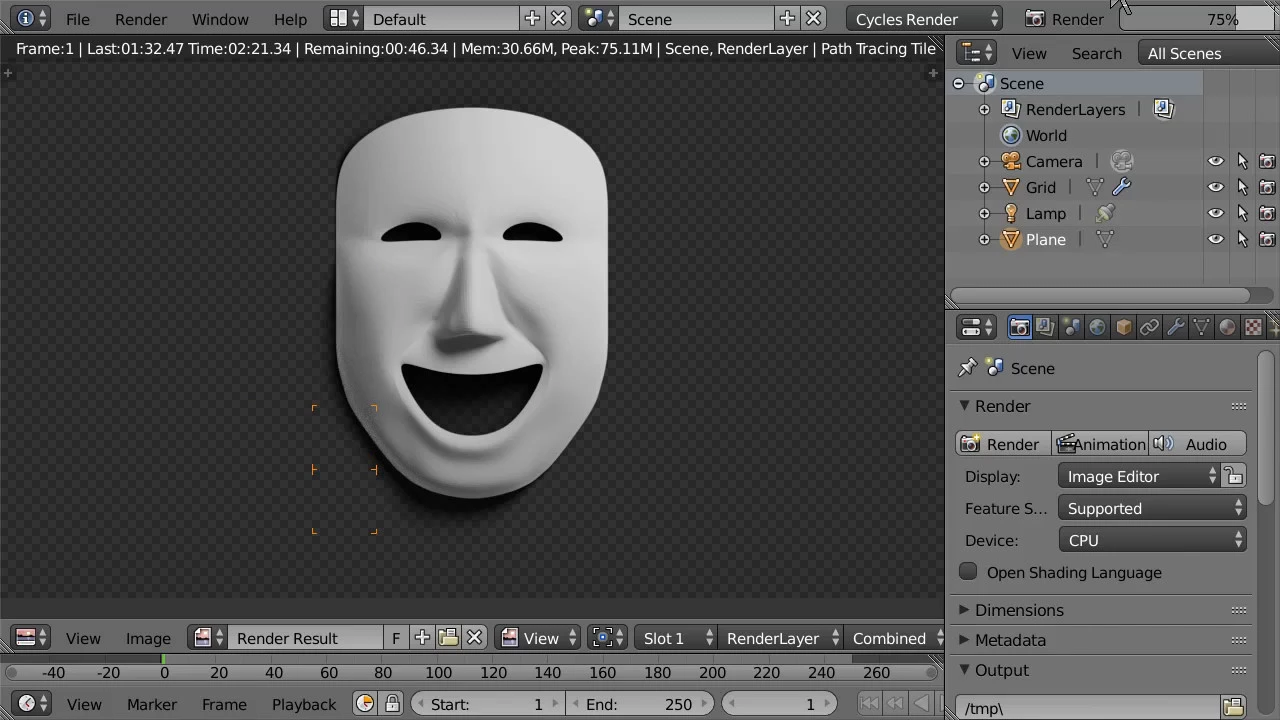Open the output folder browse icon
This screenshot has width=1280, height=720.
tap(1233, 708)
